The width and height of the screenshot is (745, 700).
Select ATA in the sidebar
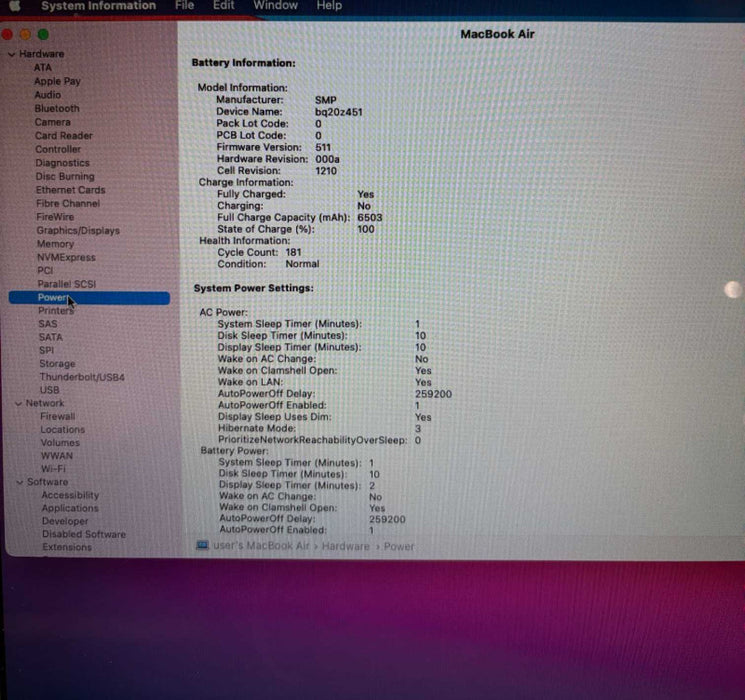point(42,67)
